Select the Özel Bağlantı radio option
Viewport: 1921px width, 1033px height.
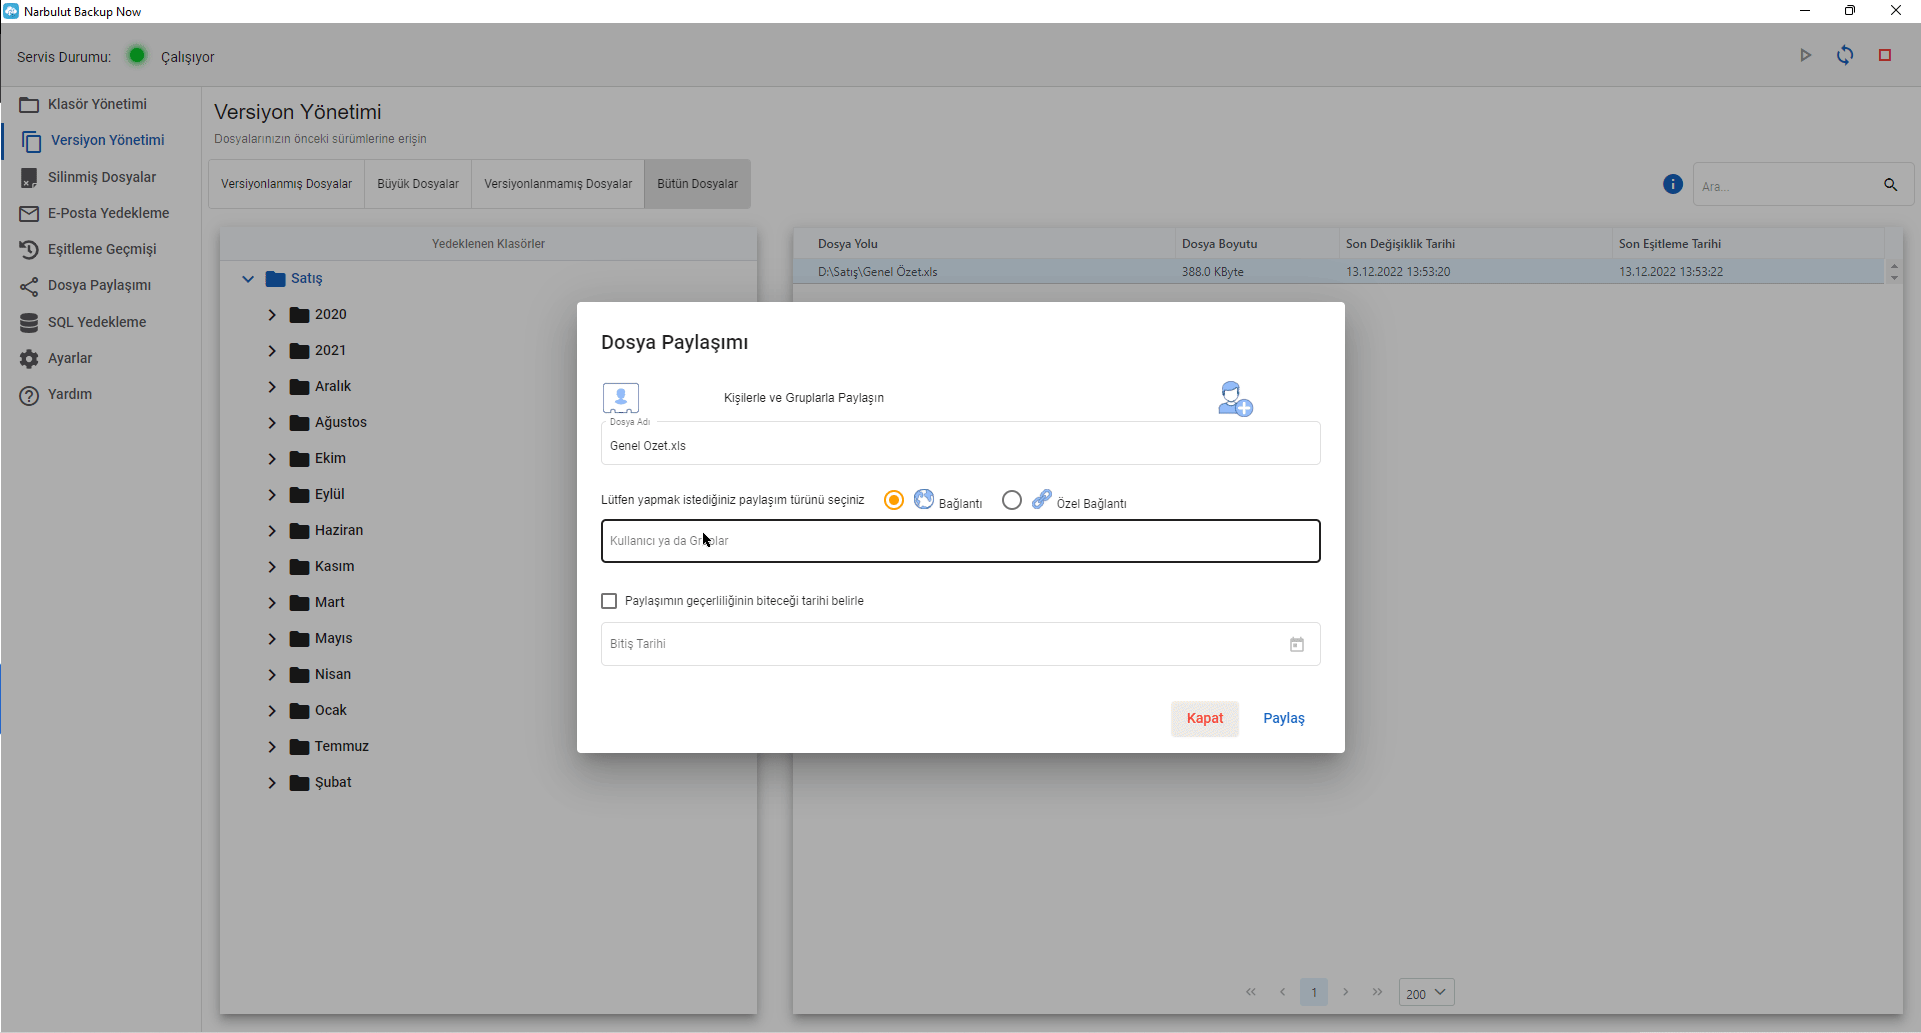(x=1012, y=500)
